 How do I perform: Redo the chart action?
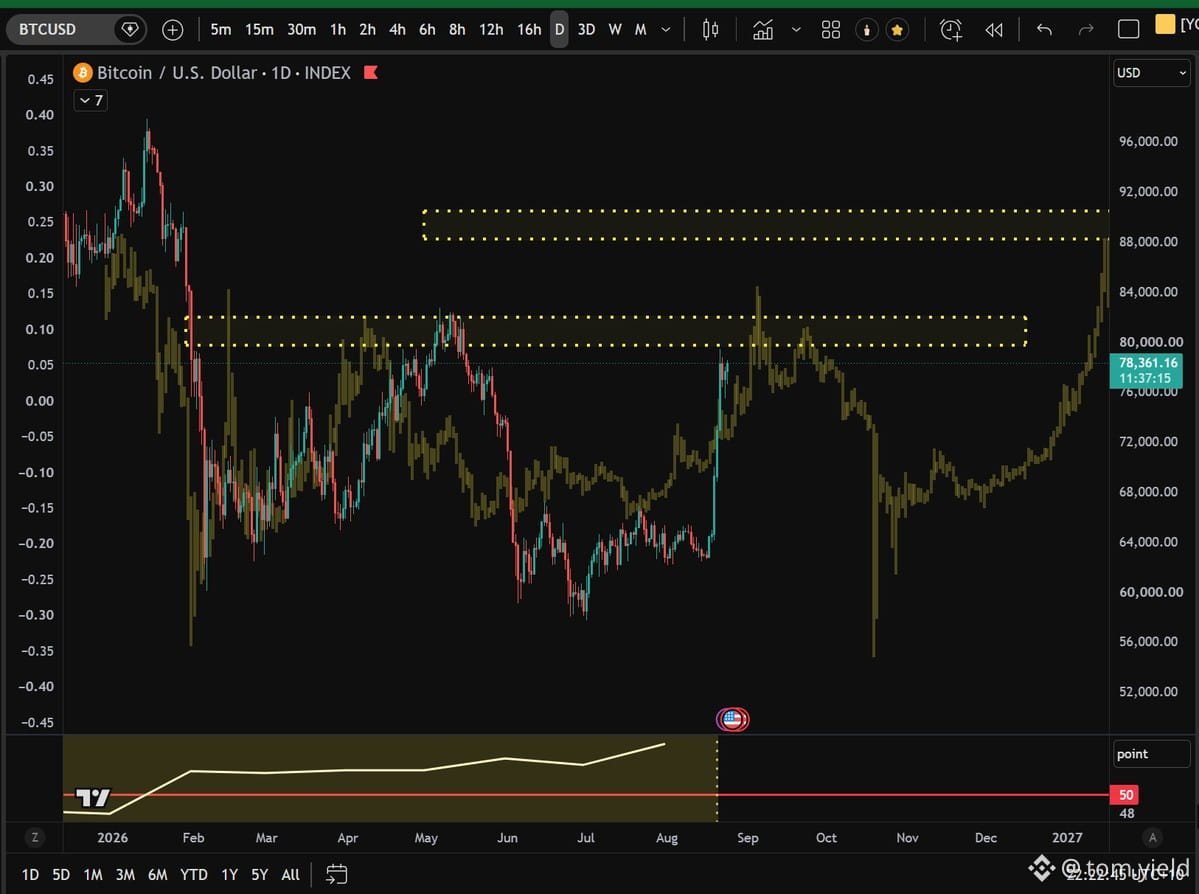tap(1086, 30)
